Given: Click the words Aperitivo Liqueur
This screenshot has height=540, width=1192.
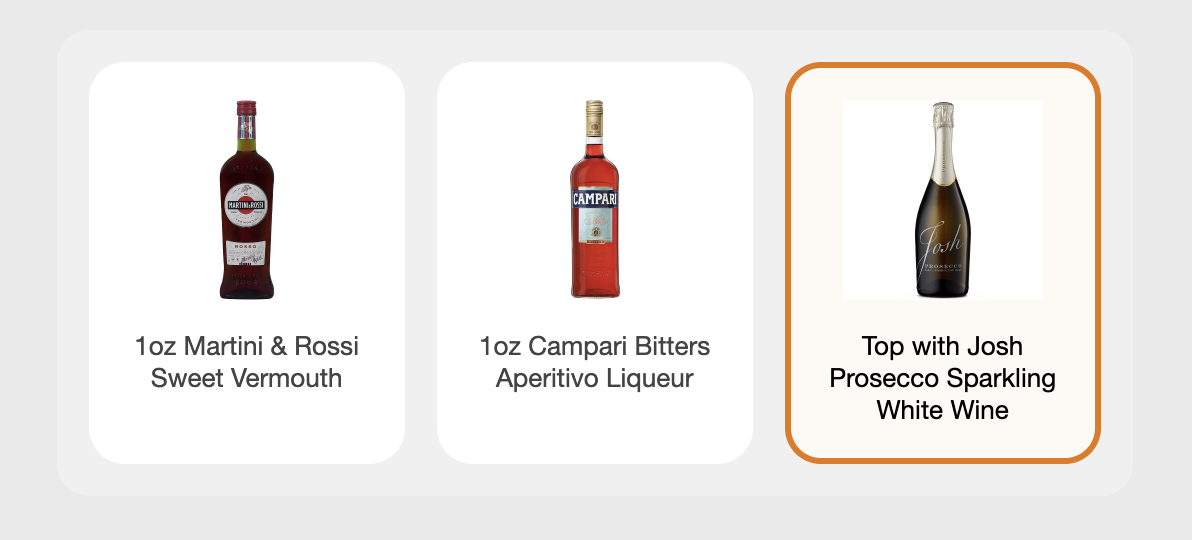Looking at the screenshot, I should (x=594, y=379).
